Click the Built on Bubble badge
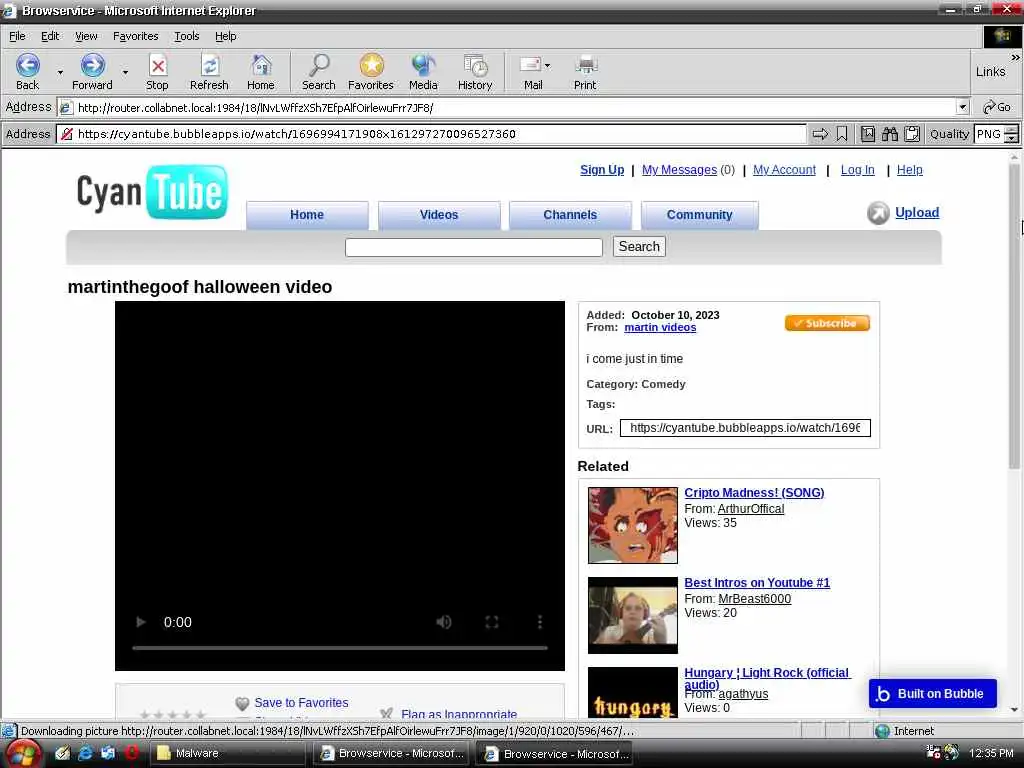This screenshot has height=768, width=1024. [933, 694]
